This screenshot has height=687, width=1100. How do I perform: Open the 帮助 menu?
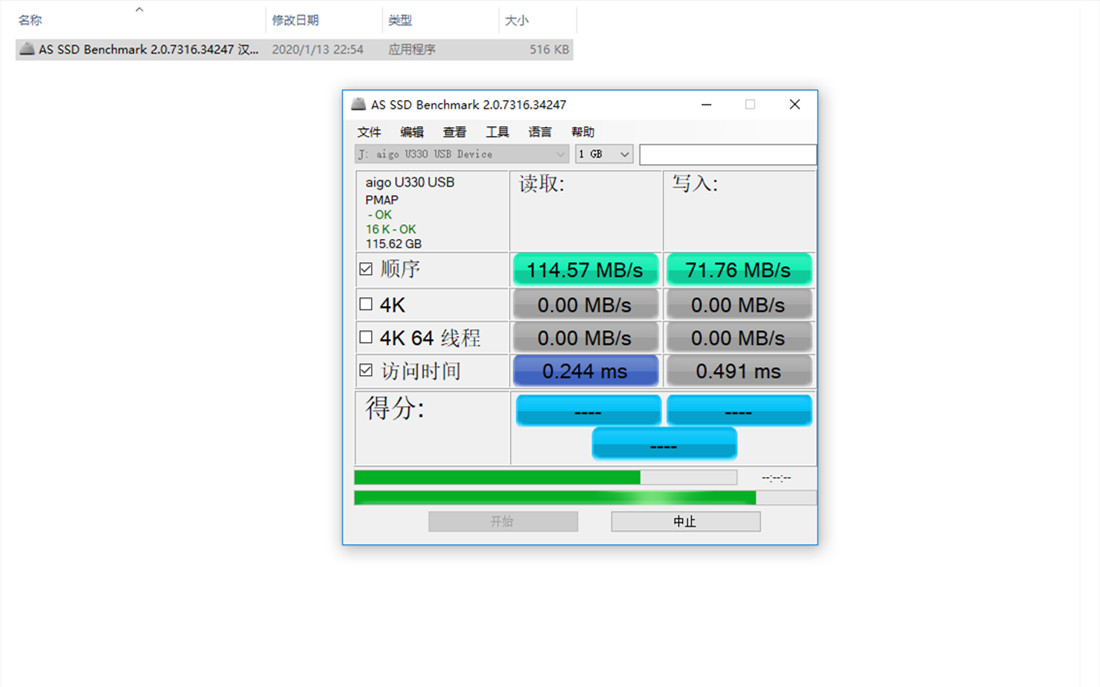coord(583,132)
